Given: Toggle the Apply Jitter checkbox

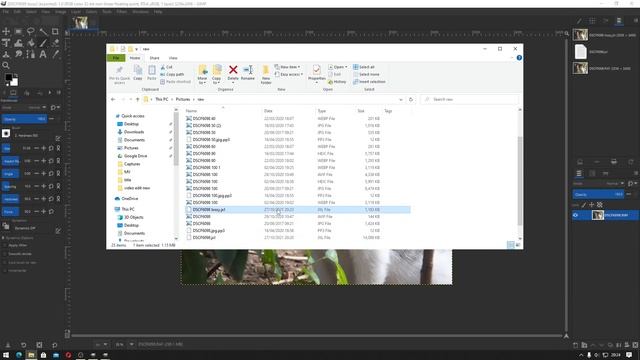Looking at the screenshot, I should click(6, 246).
